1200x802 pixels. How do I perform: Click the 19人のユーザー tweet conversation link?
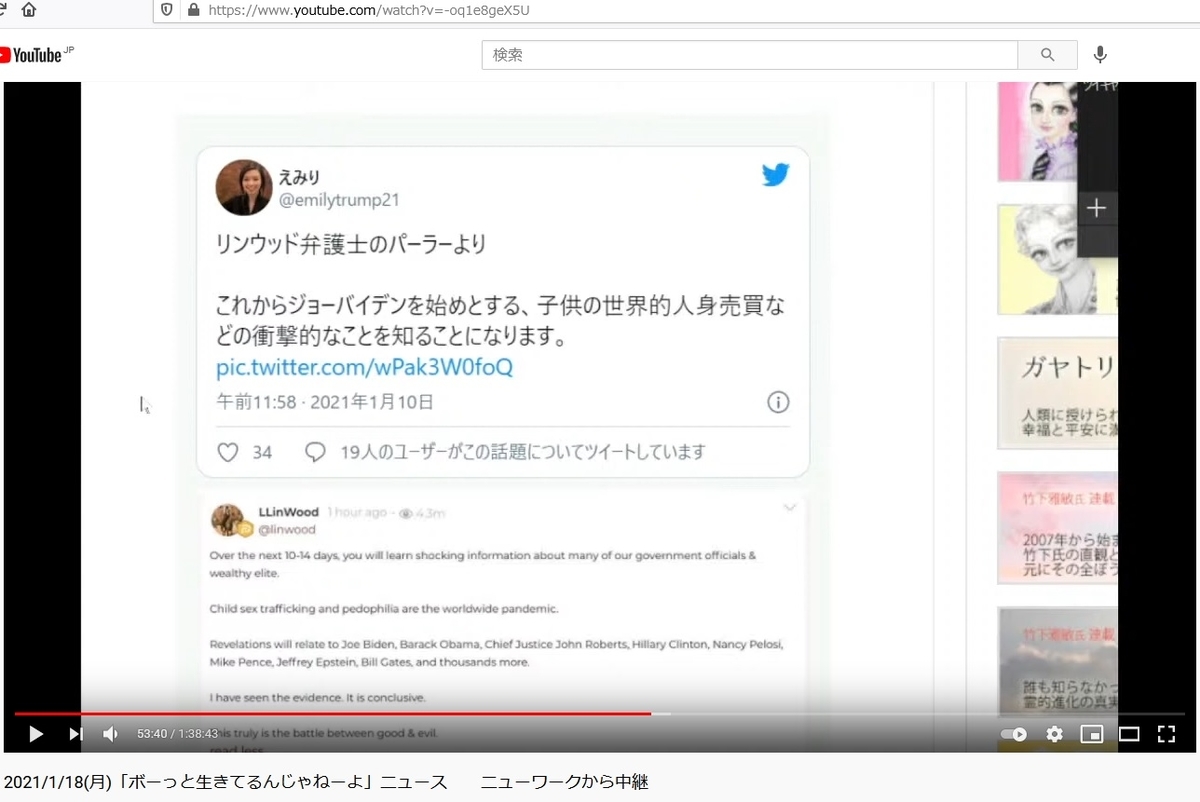click(523, 452)
